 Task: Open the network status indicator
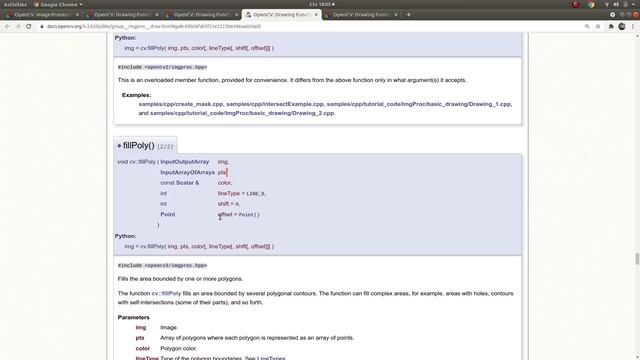(x=607, y=4)
